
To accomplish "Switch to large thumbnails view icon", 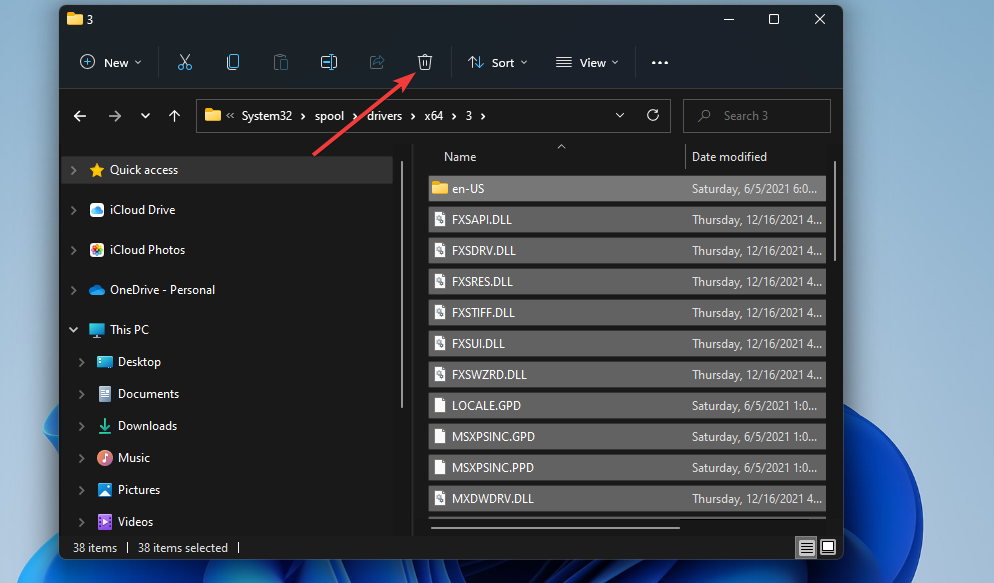I will (828, 547).
